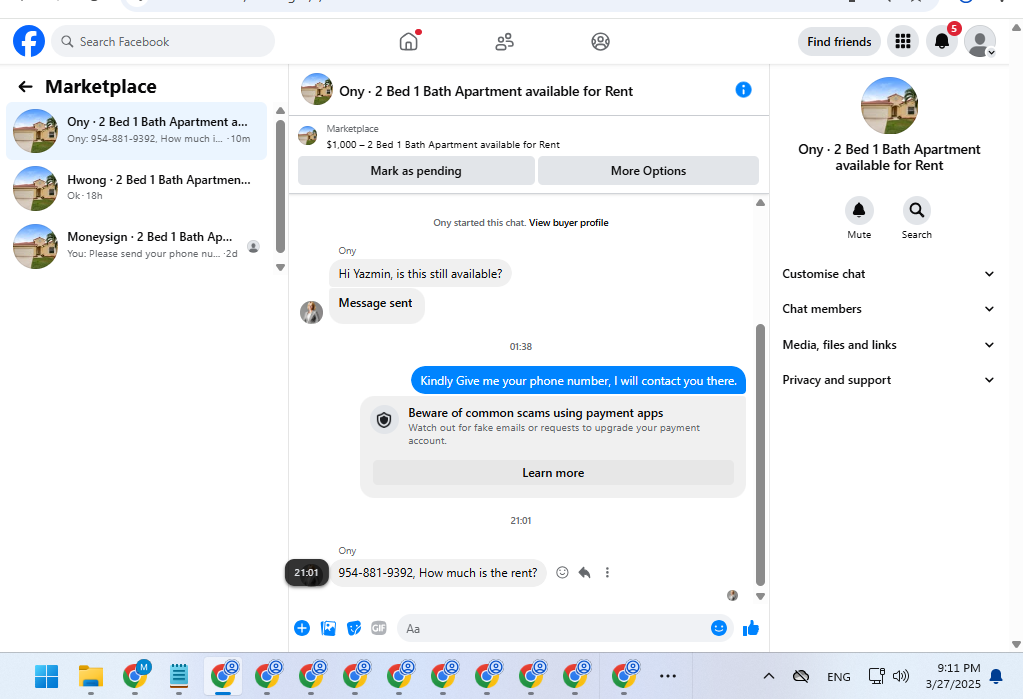Open the Groups icon in top navigation
This screenshot has width=1023, height=699.
point(600,42)
